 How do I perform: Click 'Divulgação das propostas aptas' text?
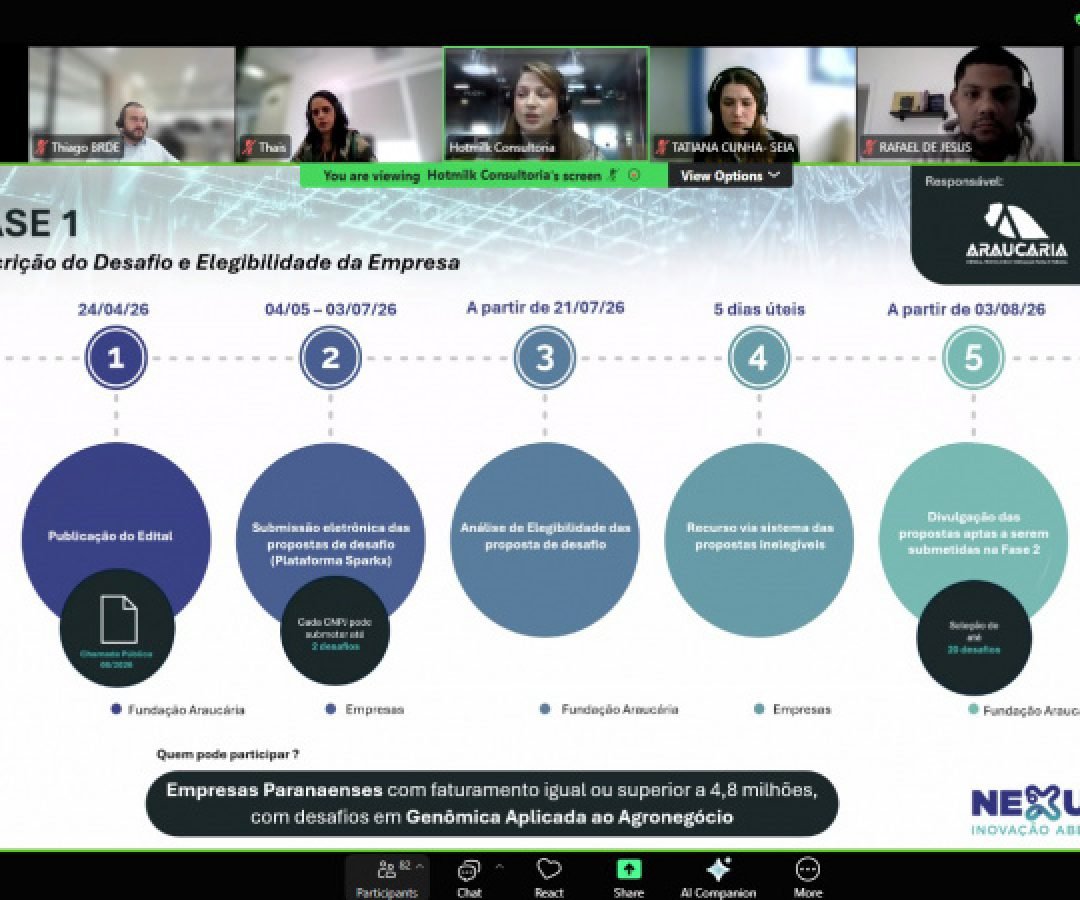973,533
